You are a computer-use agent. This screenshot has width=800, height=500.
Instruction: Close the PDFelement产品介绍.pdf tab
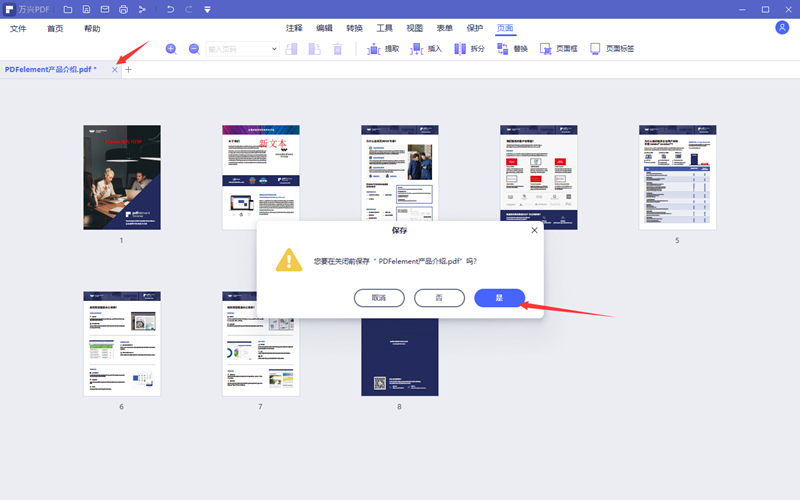(x=115, y=69)
